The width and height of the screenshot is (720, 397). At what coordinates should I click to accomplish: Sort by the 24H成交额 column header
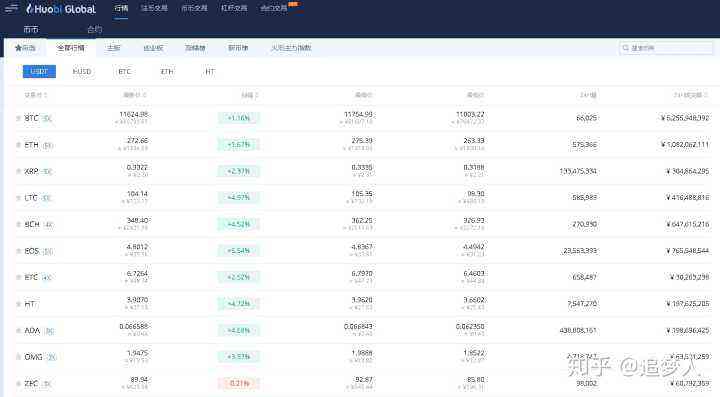691,95
